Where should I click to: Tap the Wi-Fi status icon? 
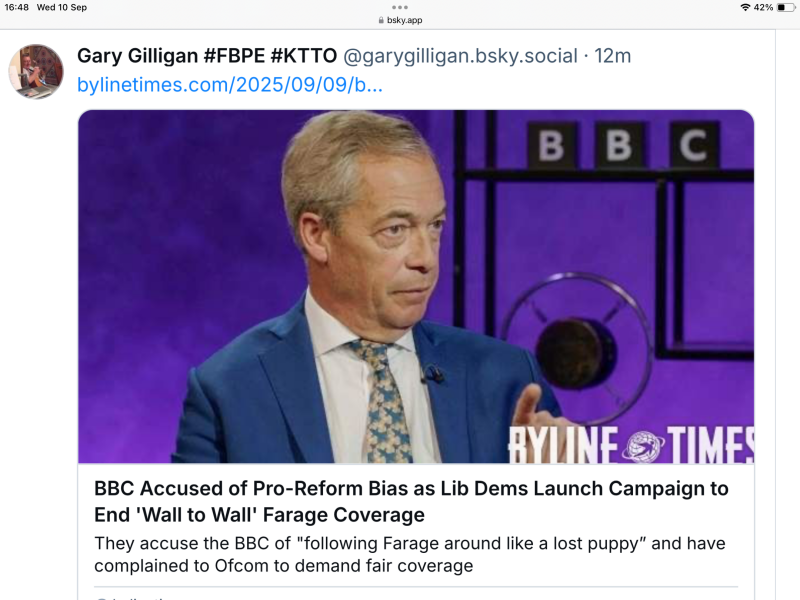coord(745,8)
